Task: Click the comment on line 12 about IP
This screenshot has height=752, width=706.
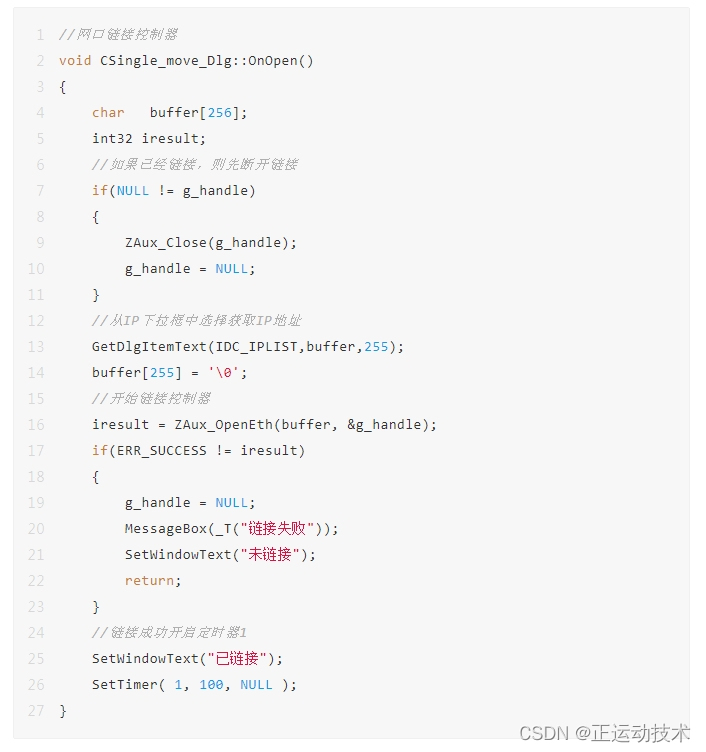Action: click(197, 321)
